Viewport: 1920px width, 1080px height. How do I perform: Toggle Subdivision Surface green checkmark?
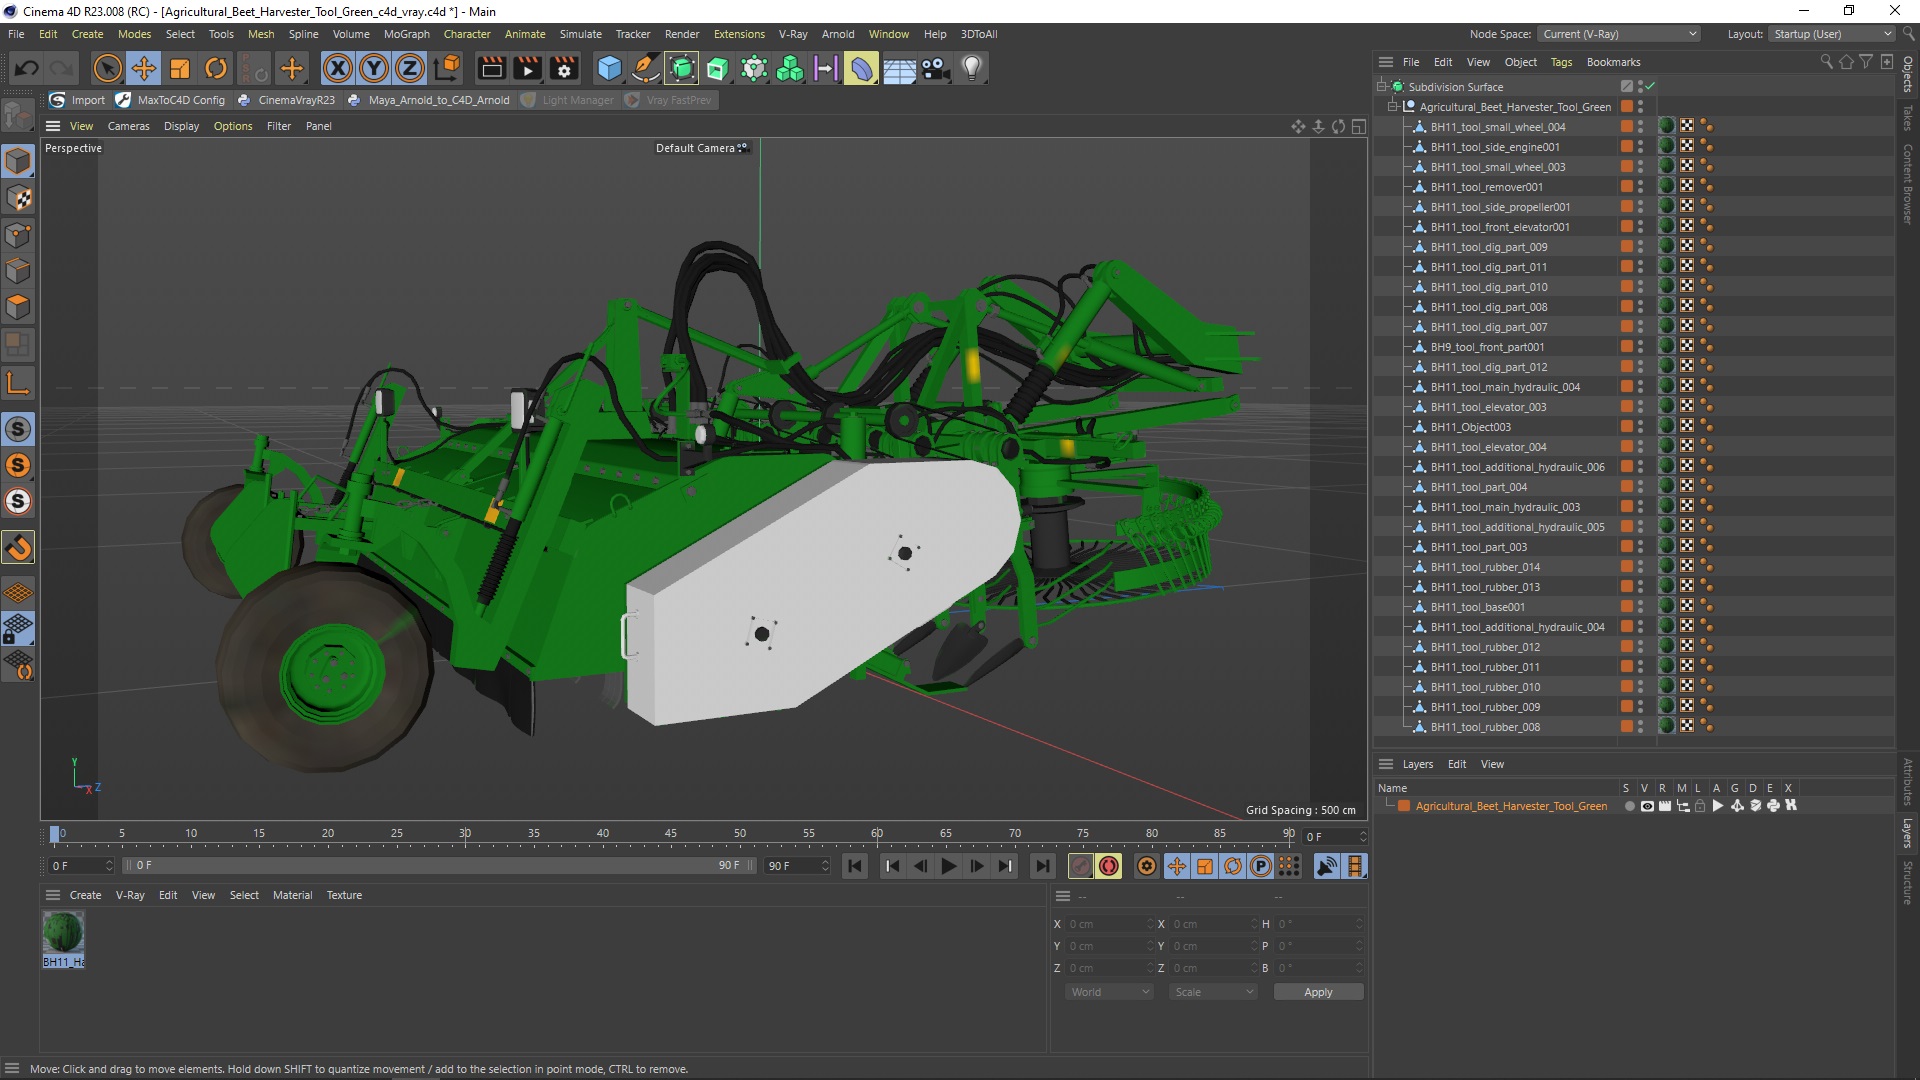(x=1650, y=86)
